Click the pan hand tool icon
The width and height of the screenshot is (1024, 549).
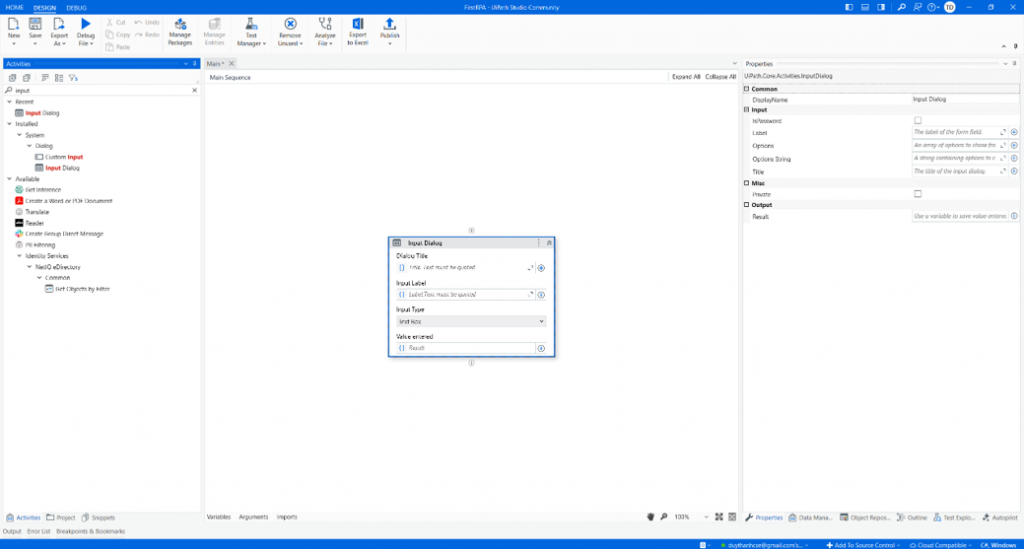650,517
